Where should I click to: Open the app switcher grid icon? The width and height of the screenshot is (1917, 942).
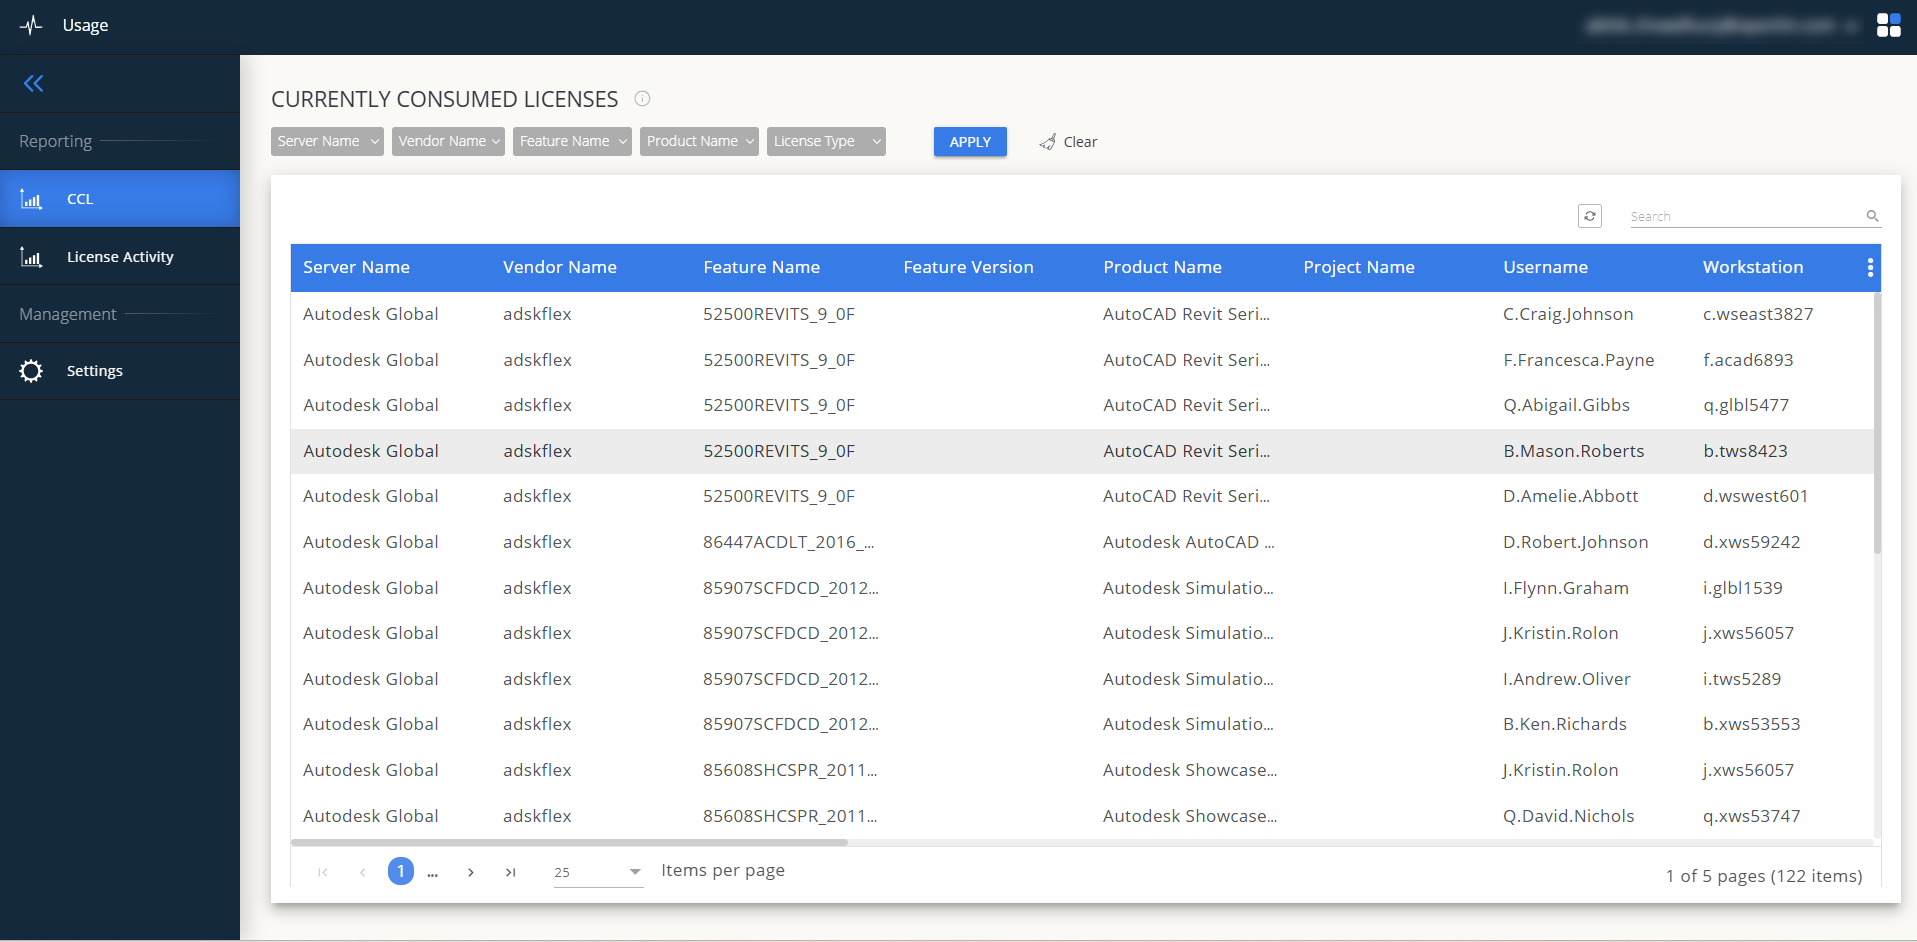click(1888, 26)
